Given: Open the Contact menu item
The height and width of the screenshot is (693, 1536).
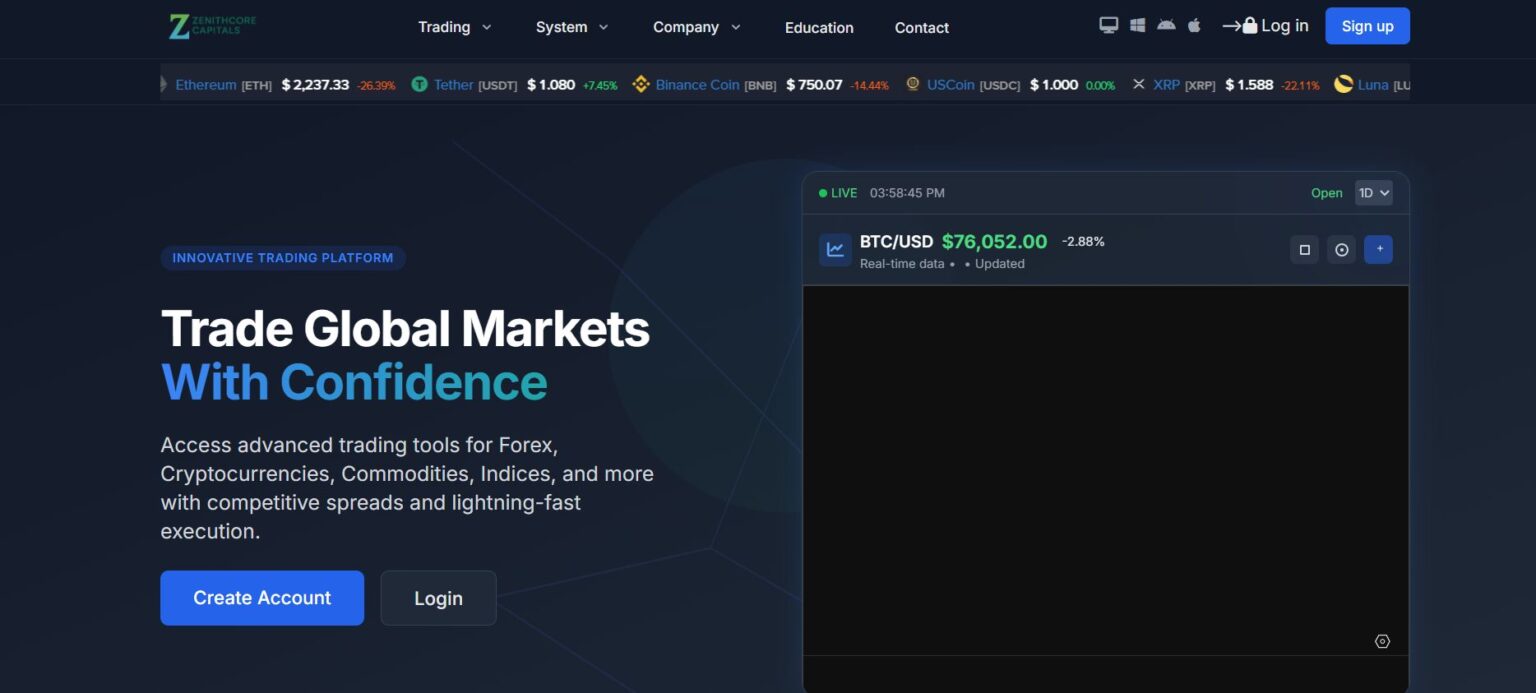Looking at the screenshot, I should point(921,28).
